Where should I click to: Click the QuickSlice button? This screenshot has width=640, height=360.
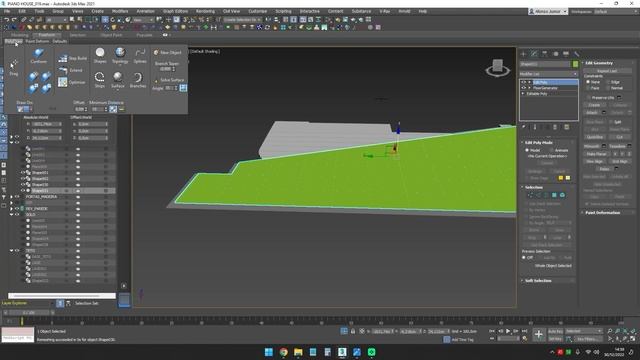click(x=595, y=137)
